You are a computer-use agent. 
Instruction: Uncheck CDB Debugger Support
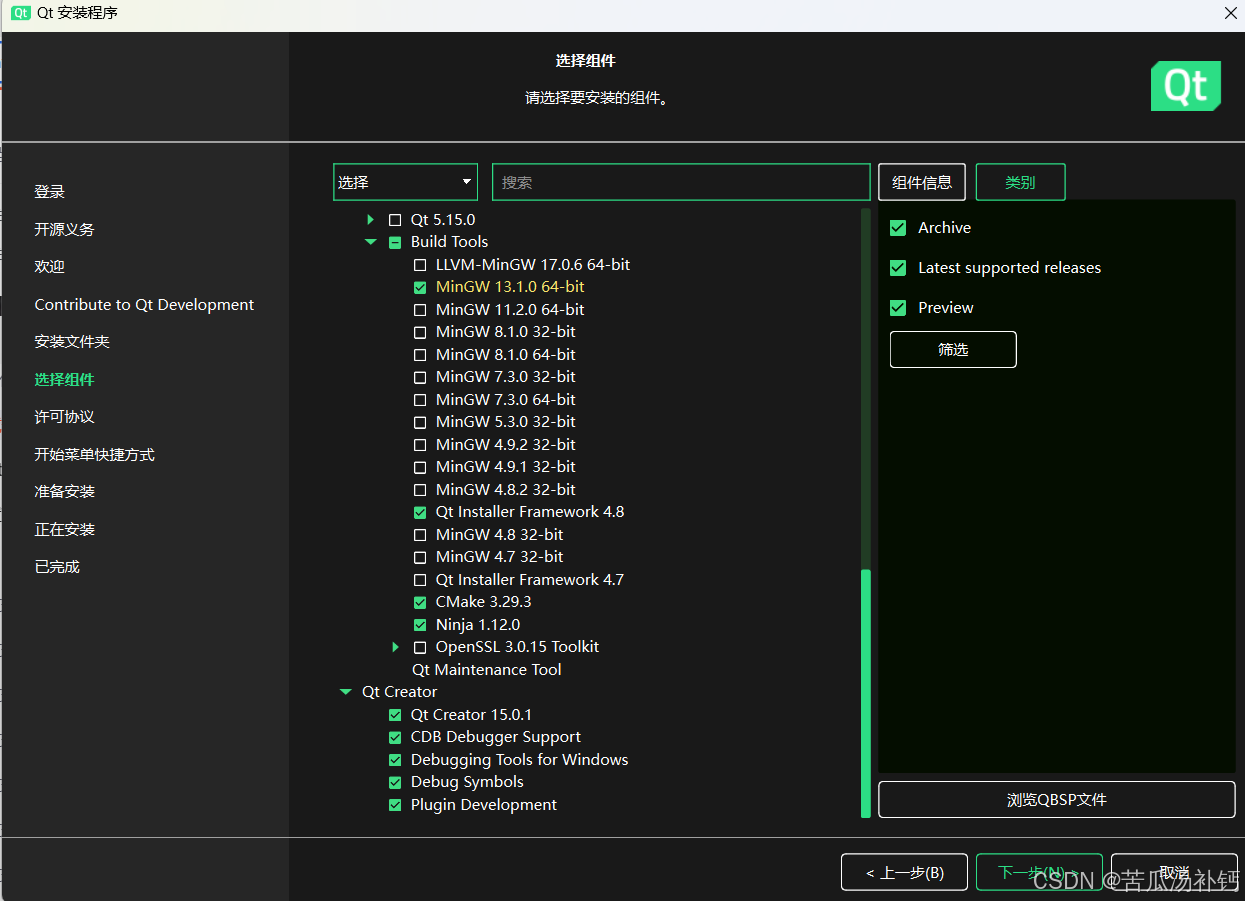(395, 737)
